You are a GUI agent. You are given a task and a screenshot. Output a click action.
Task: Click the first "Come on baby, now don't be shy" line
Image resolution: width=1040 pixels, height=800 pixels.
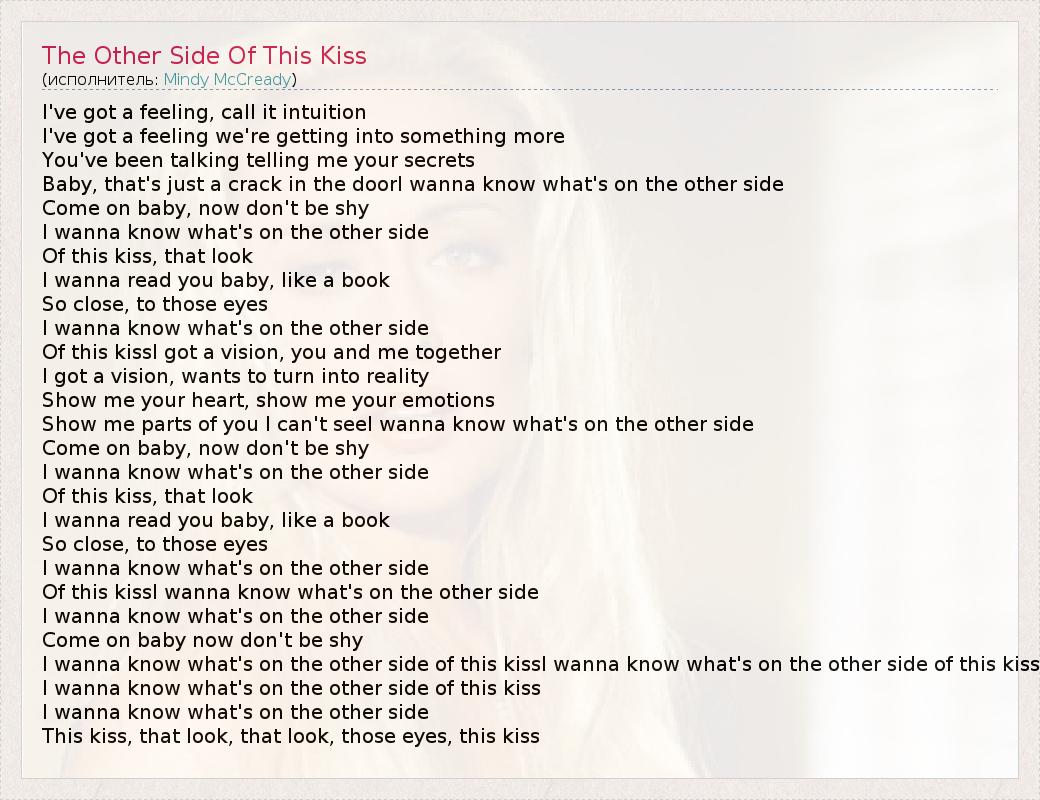click(205, 208)
